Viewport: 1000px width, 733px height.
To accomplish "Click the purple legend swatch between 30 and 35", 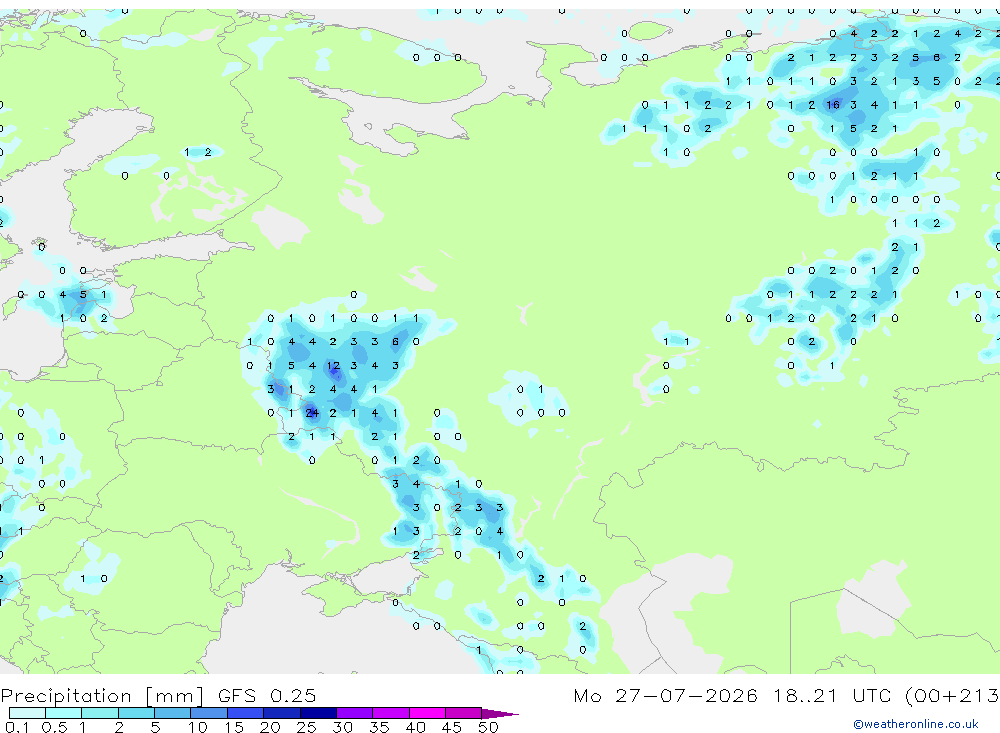I will click(355, 713).
